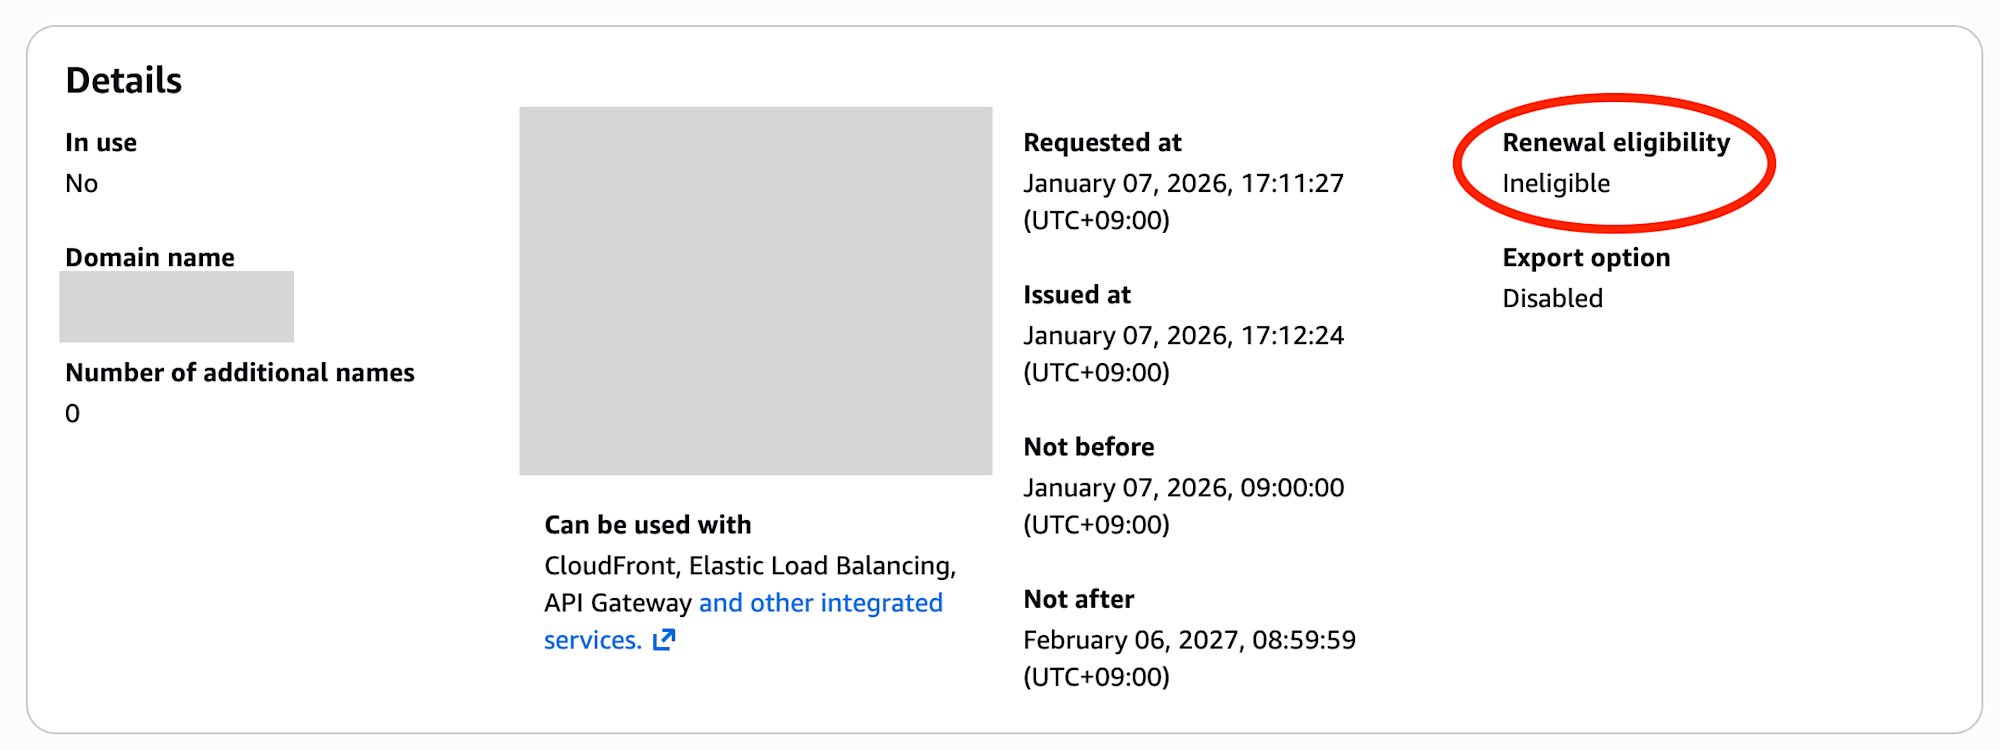Image resolution: width=2000 pixels, height=750 pixels.
Task: Click the Number of additional names label
Action: tap(240, 373)
